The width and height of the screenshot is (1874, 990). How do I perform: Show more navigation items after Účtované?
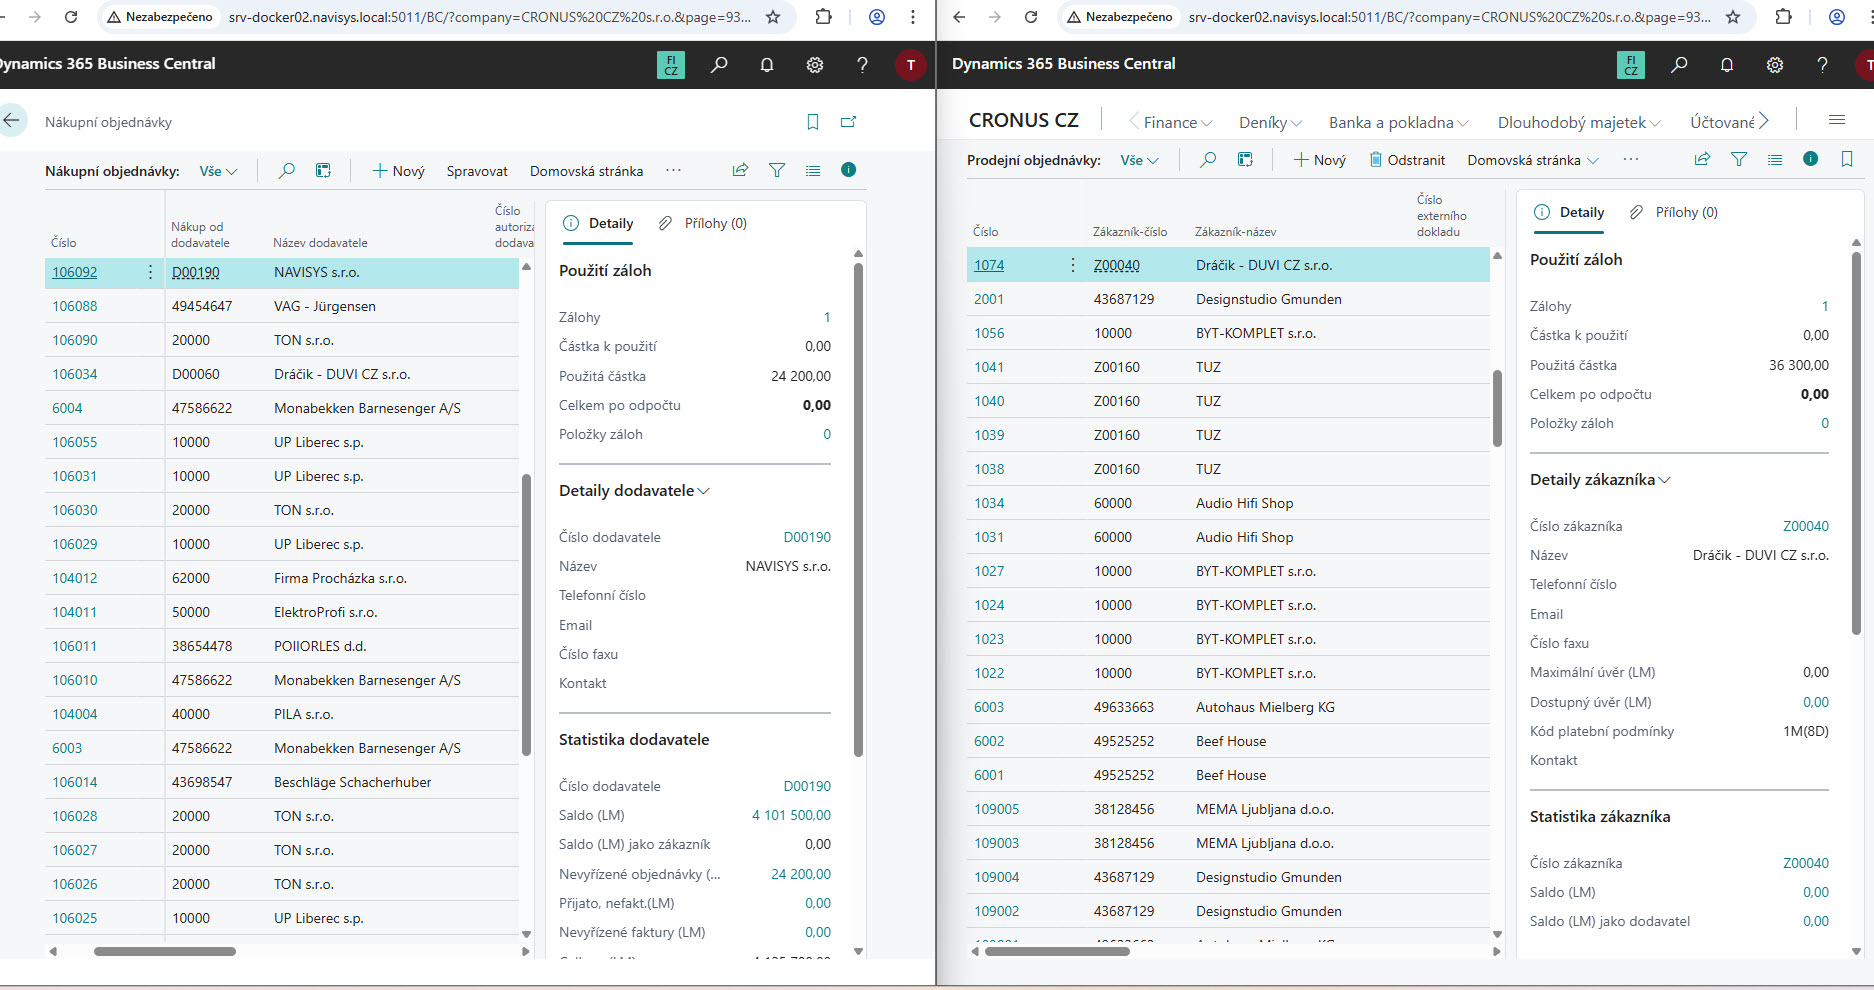[1764, 121]
